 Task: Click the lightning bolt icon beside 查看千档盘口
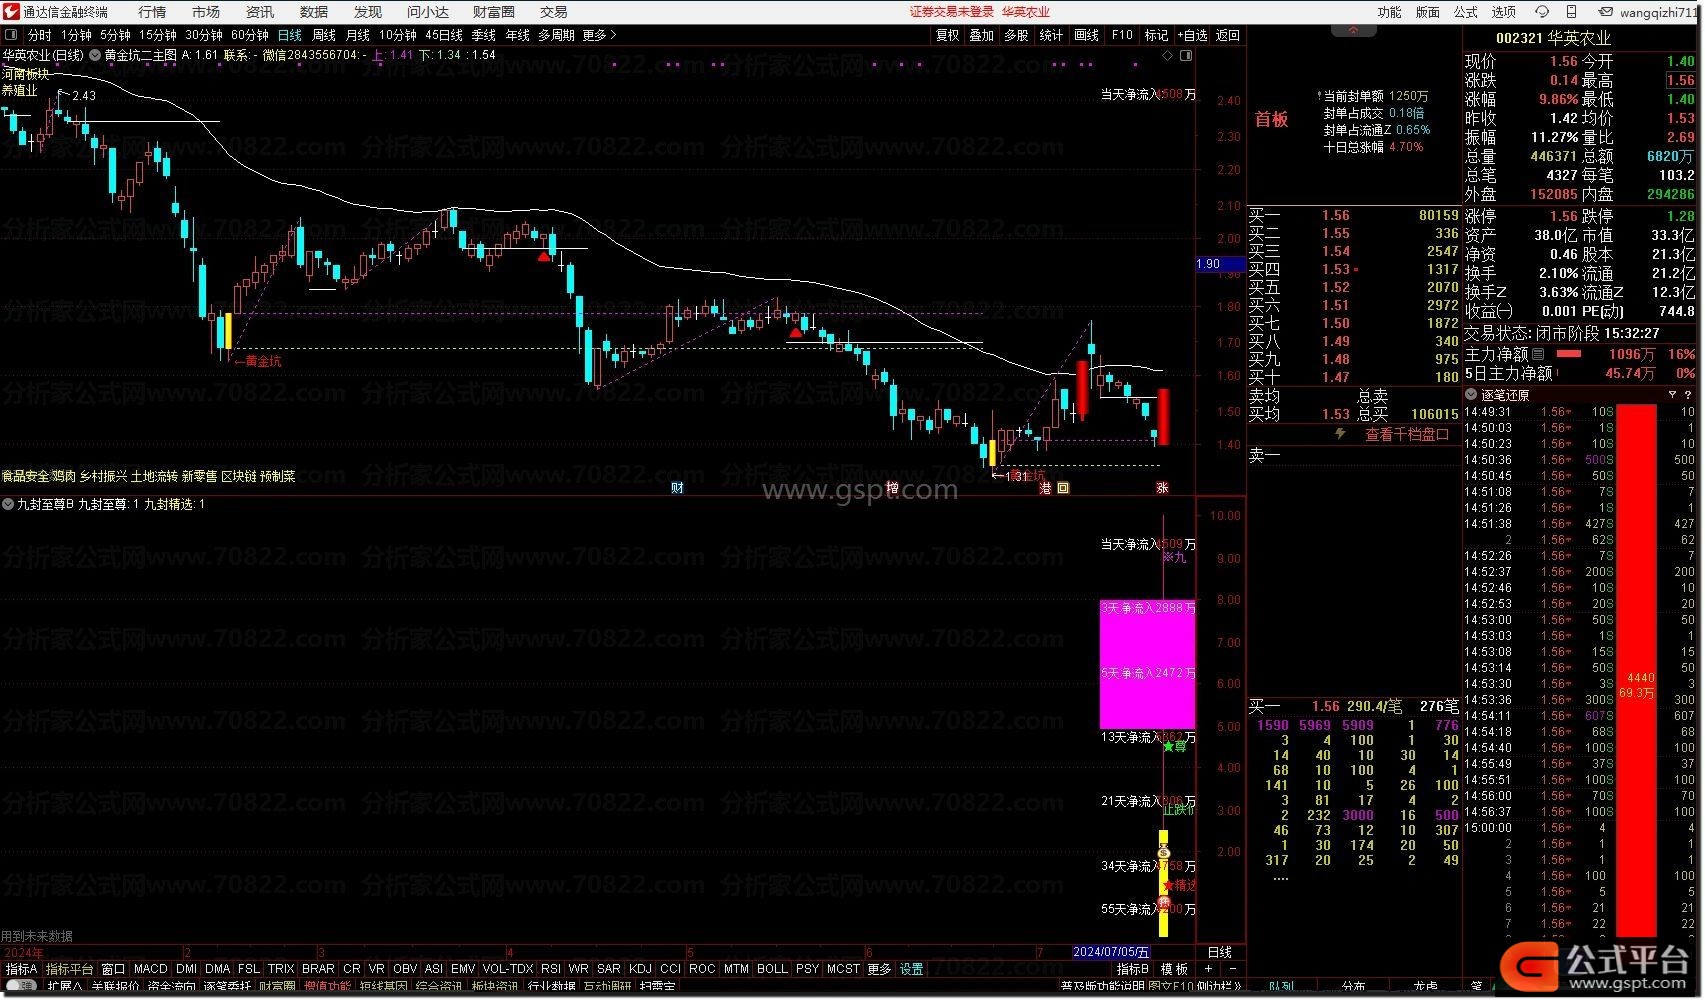pos(1341,434)
